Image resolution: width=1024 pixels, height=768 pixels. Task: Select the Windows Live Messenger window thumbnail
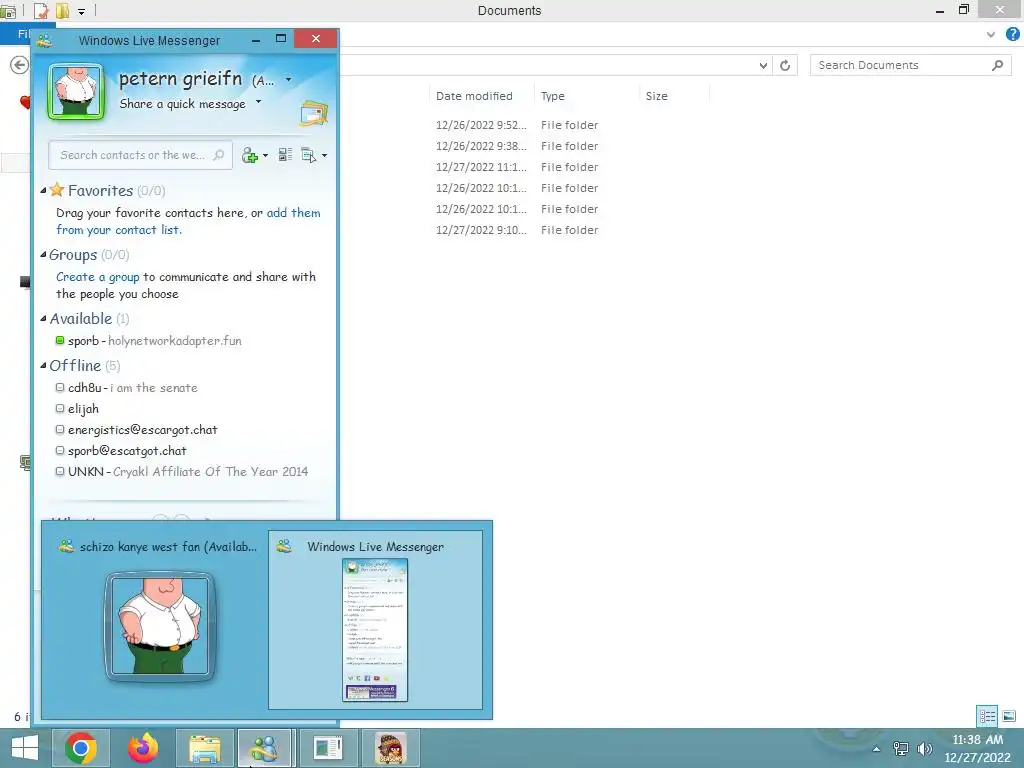376,619
